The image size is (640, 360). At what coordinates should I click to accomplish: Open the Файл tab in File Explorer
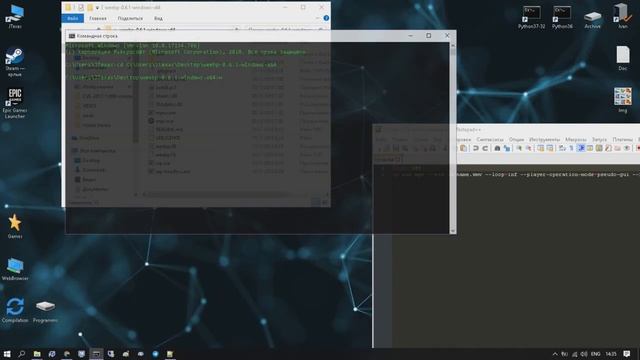pos(73,18)
